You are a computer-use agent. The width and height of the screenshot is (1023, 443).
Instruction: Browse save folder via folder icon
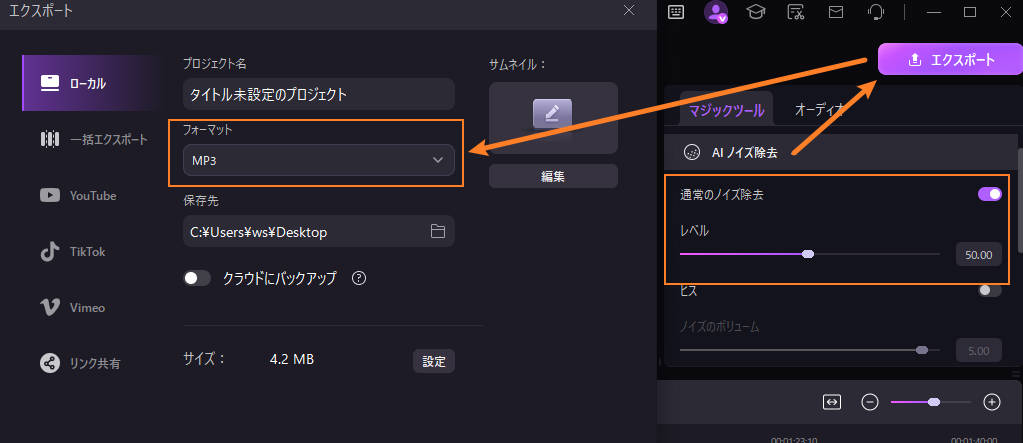click(437, 231)
